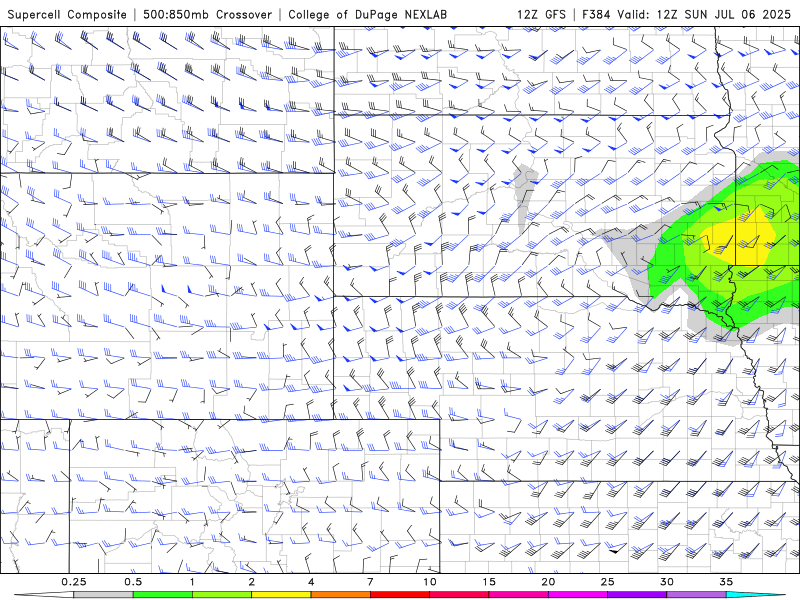The height and width of the screenshot is (600, 800).
Task: Pick the orange 4–7 legend color segment
Action: 340,595
